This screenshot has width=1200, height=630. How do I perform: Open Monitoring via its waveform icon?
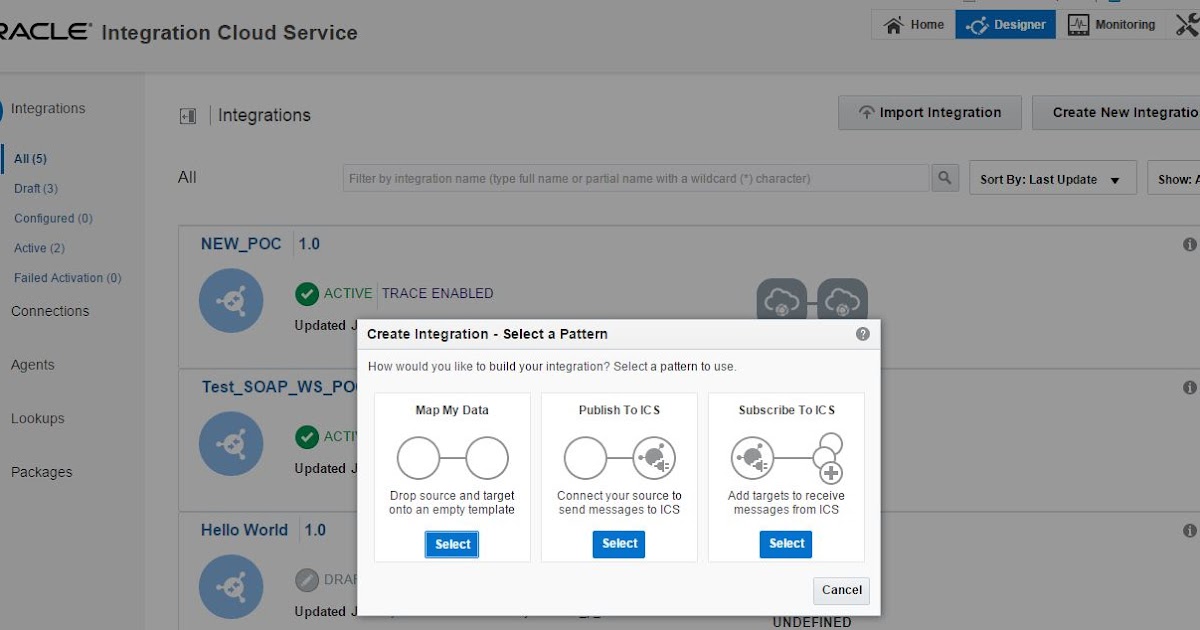click(1078, 24)
